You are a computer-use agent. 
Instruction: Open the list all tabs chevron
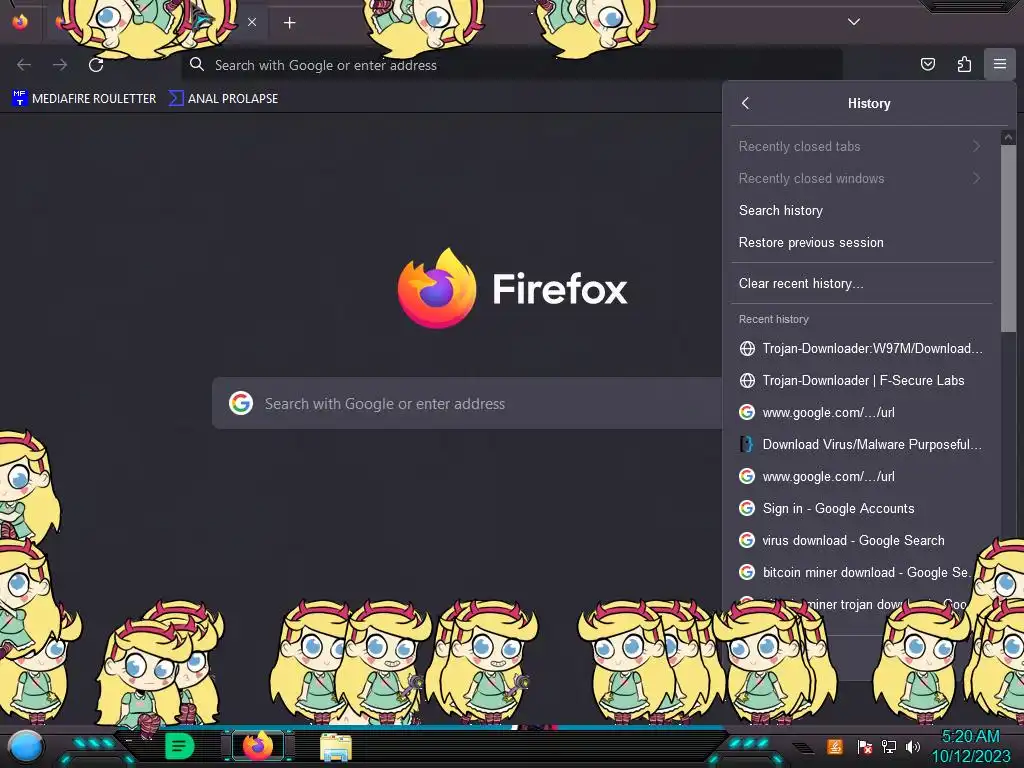854,22
